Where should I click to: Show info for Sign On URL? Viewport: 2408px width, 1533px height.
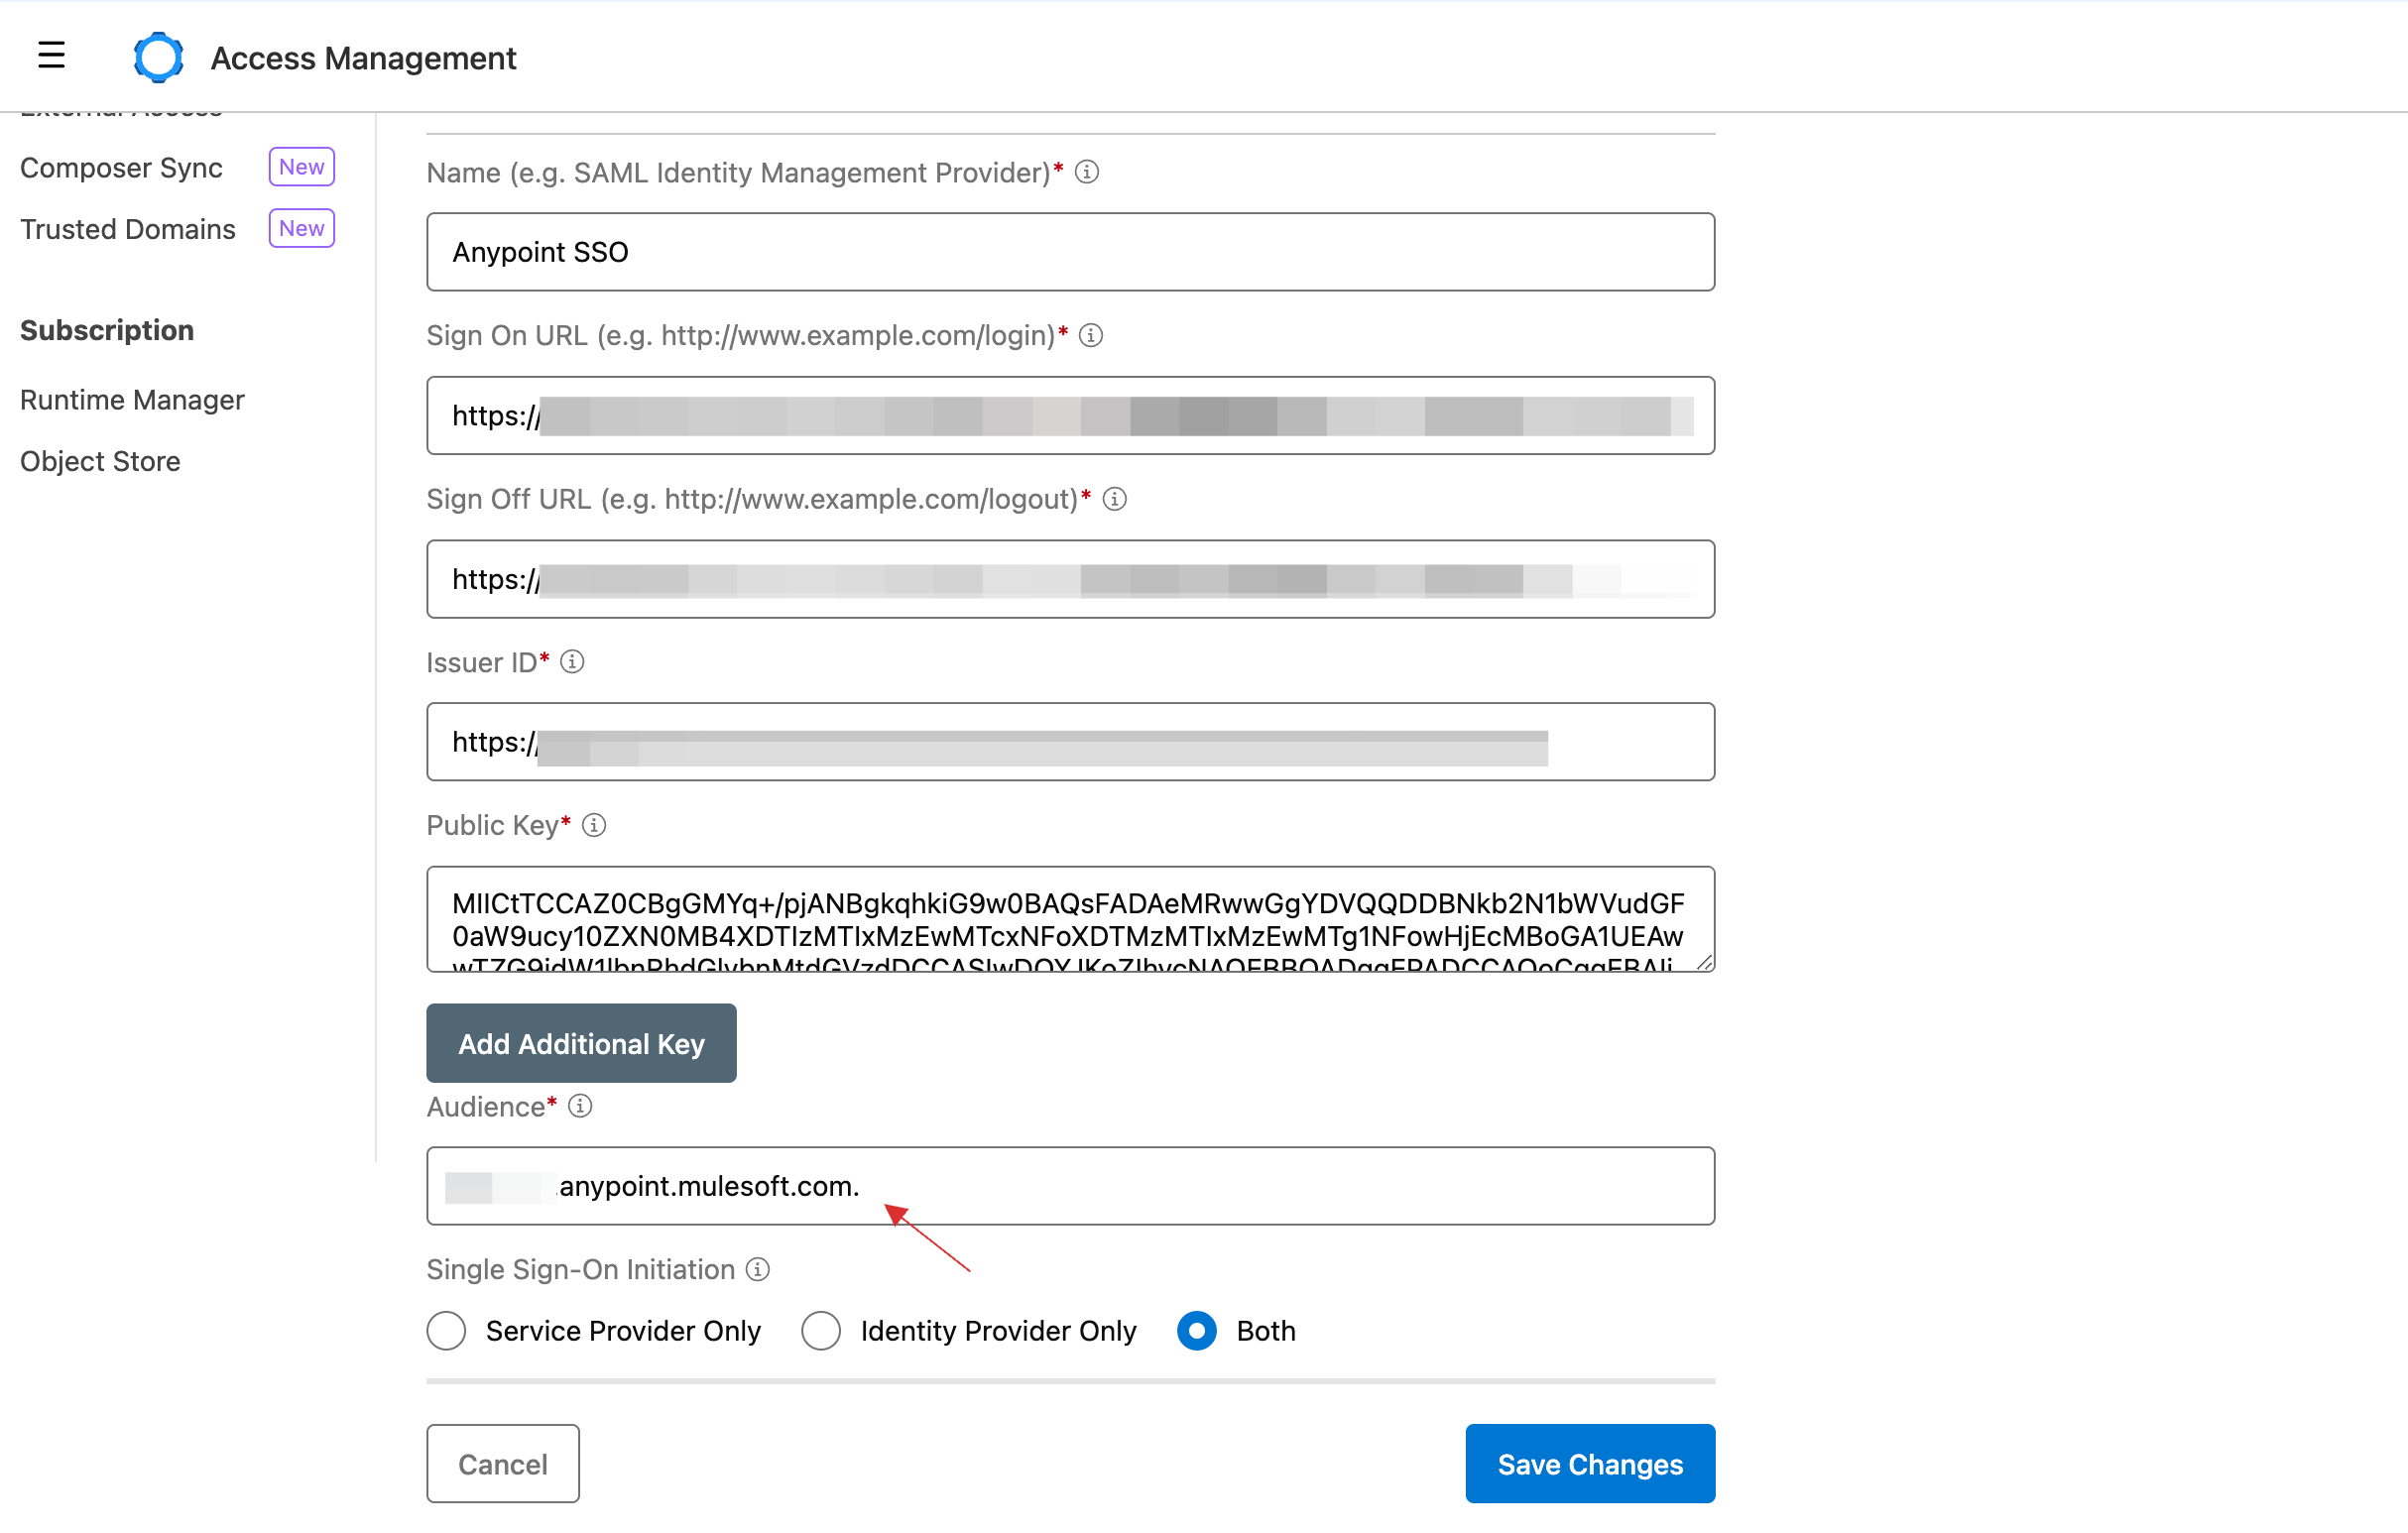pyautogui.click(x=1091, y=336)
